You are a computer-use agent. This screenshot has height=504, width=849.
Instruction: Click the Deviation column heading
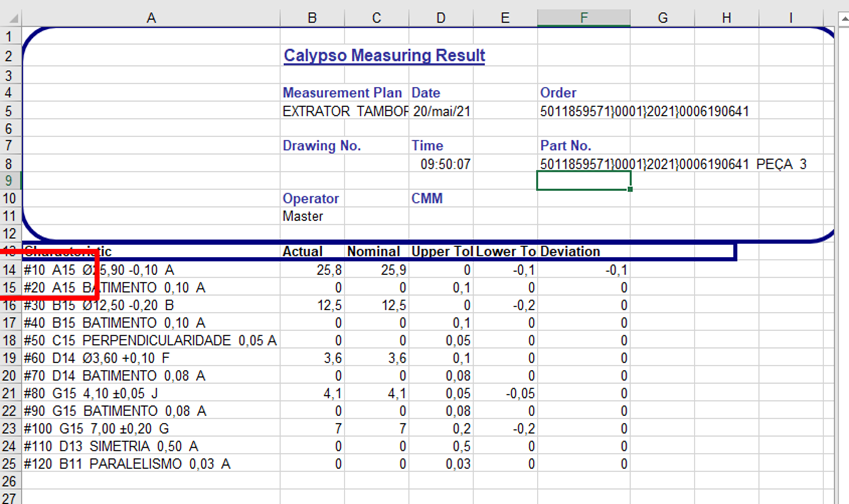(570, 252)
